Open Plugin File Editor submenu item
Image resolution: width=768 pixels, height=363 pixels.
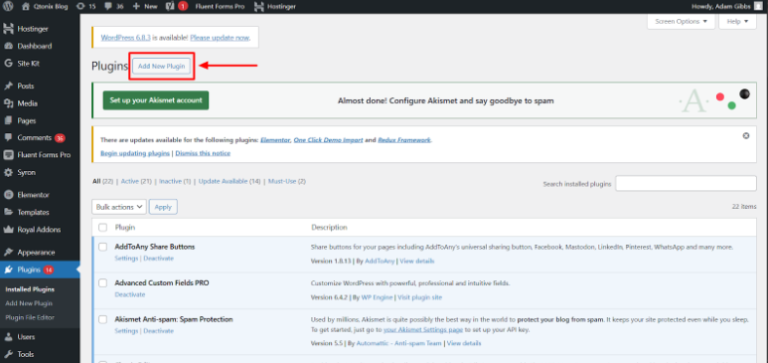30,317
